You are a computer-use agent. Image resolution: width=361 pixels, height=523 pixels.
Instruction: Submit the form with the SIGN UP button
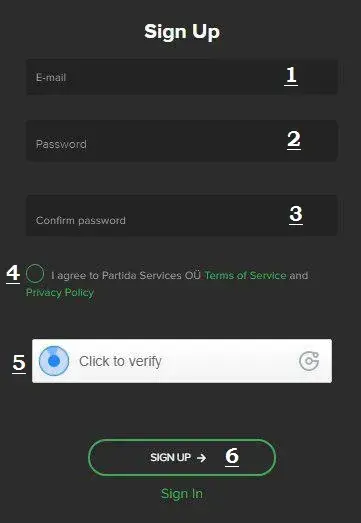click(x=182, y=457)
